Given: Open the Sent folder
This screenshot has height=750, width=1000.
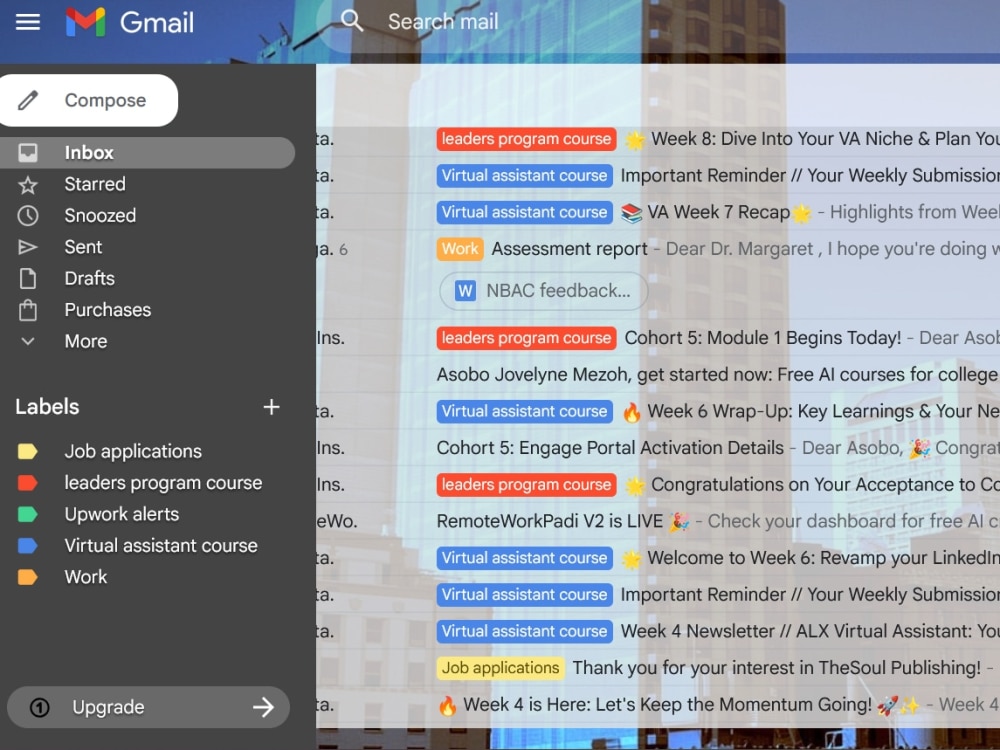Looking at the screenshot, I should click(x=147, y=247).
